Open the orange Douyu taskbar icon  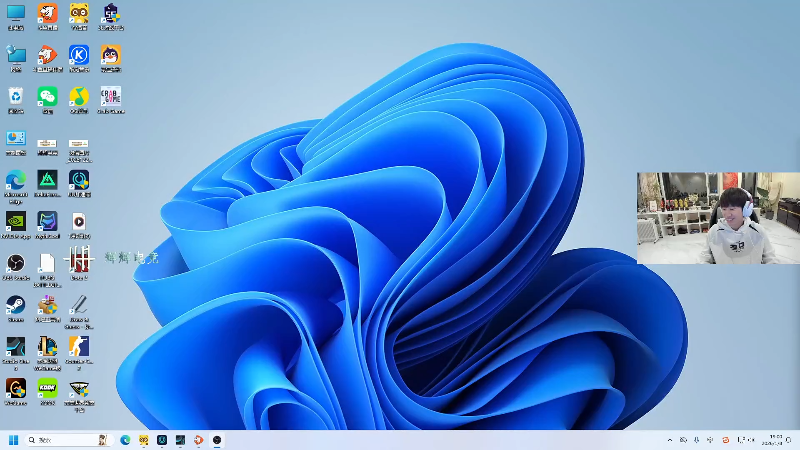198,440
